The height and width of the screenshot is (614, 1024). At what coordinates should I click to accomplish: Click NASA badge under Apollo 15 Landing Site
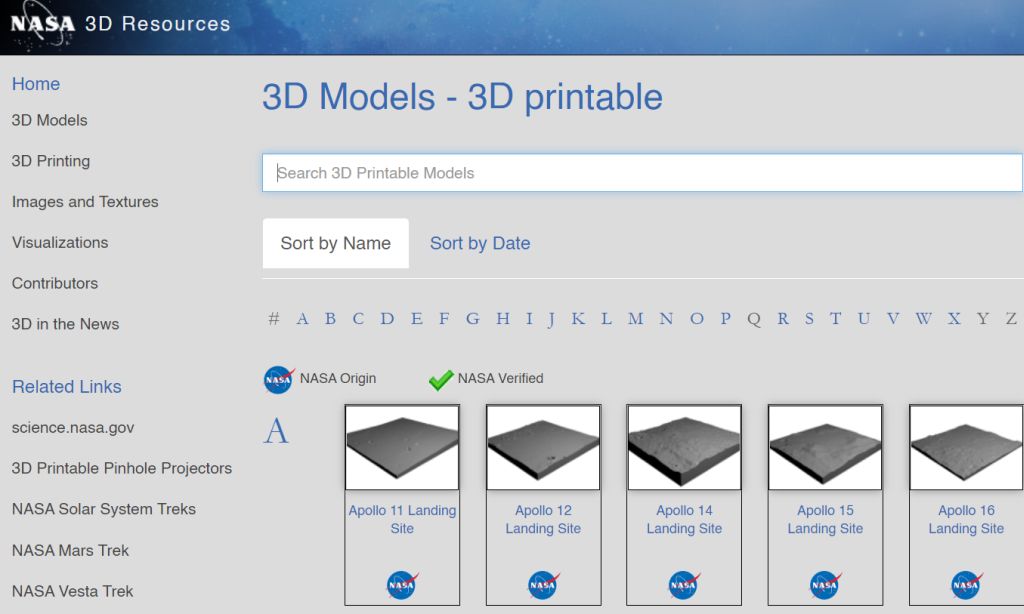(x=825, y=584)
